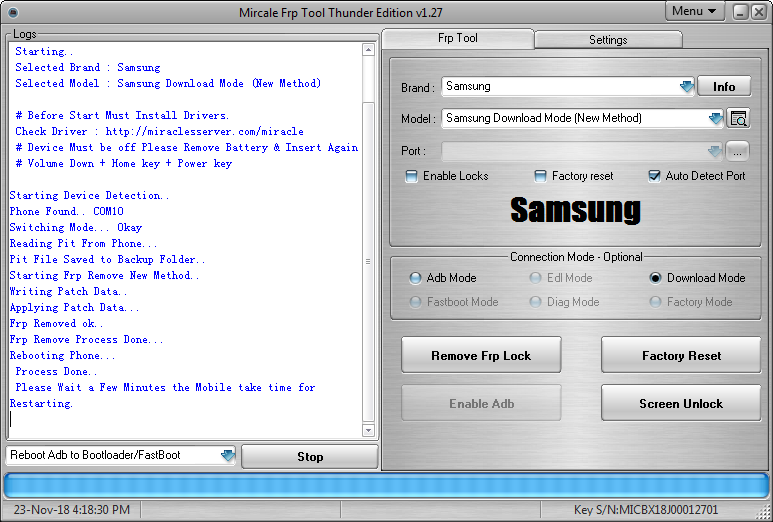This screenshot has width=773, height=522.
Task: Click 'Reading Pit From Phone...' log line
Action: click(83, 244)
